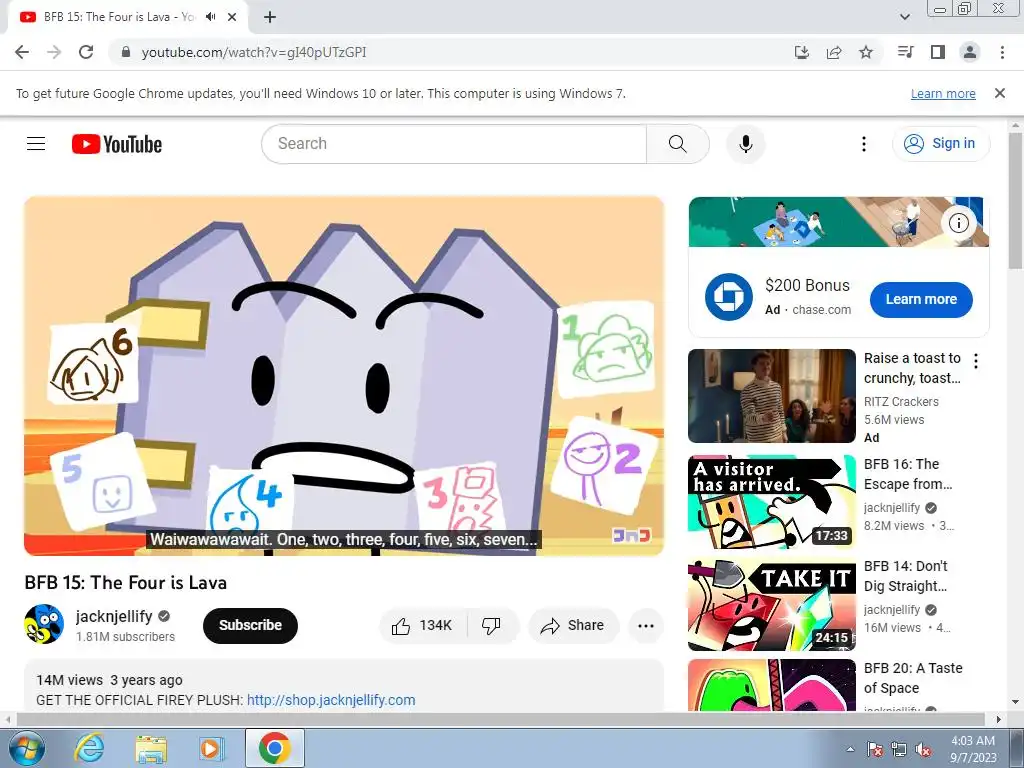Open more actions ellipsis under video
The width and height of the screenshot is (1024, 768).
point(645,626)
